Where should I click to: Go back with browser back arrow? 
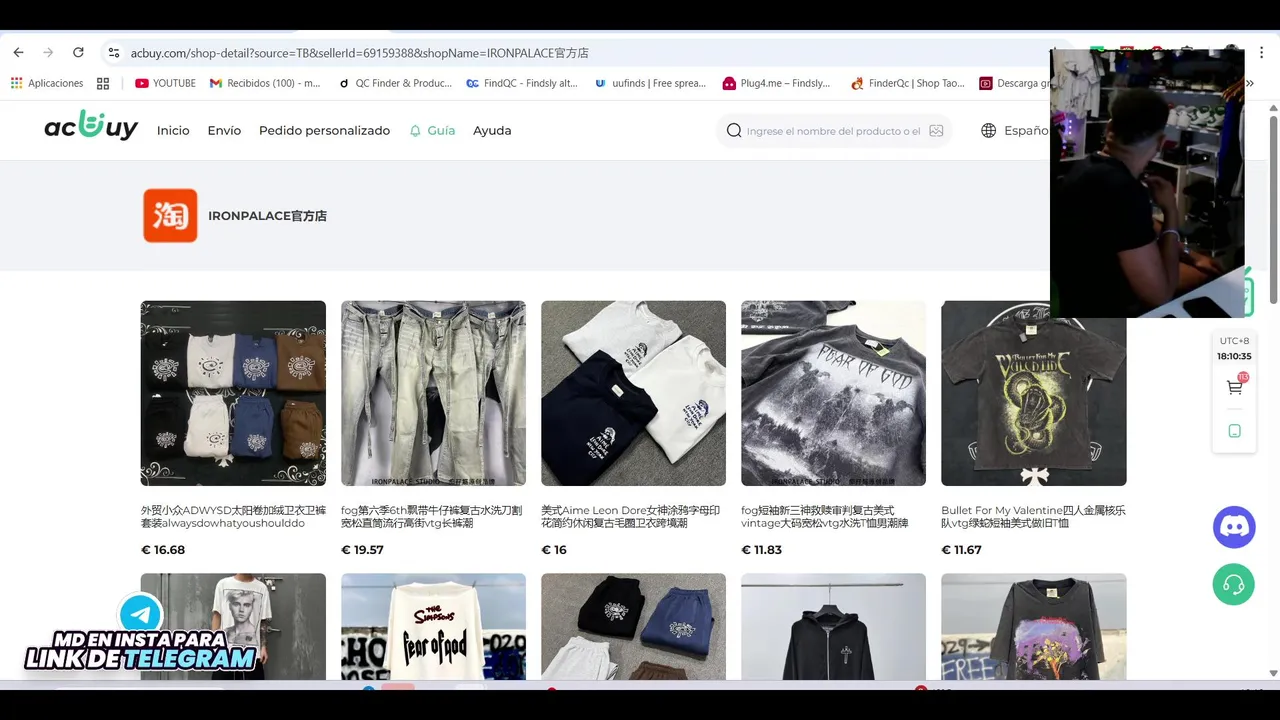[18, 52]
